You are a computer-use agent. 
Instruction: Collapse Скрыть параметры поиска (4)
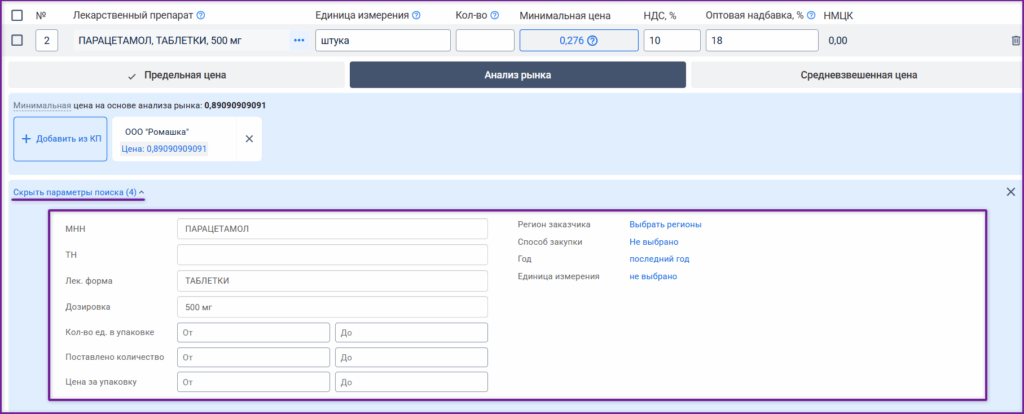pyautogui.click(x=78, y=193)
